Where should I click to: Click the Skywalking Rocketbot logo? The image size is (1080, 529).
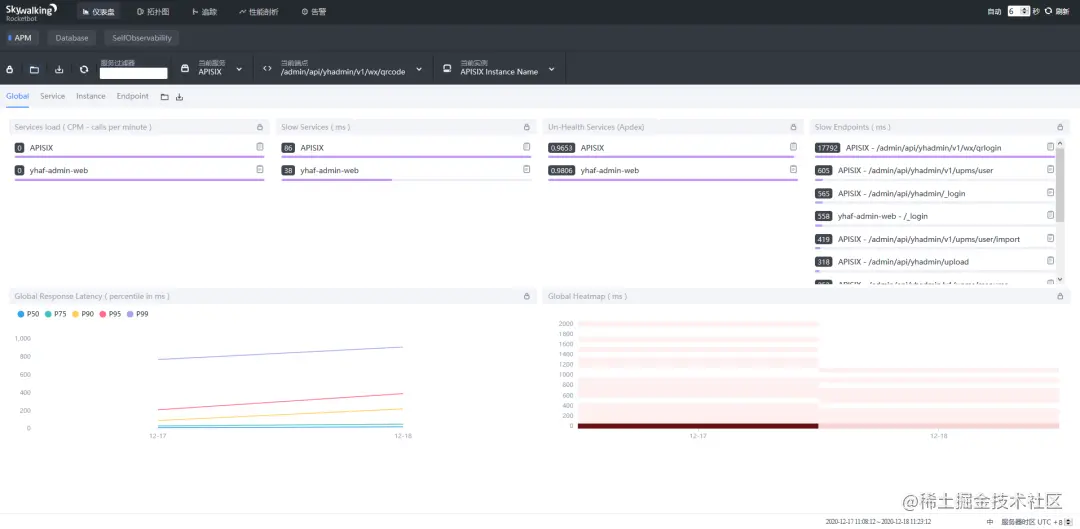tap(31, 12)
